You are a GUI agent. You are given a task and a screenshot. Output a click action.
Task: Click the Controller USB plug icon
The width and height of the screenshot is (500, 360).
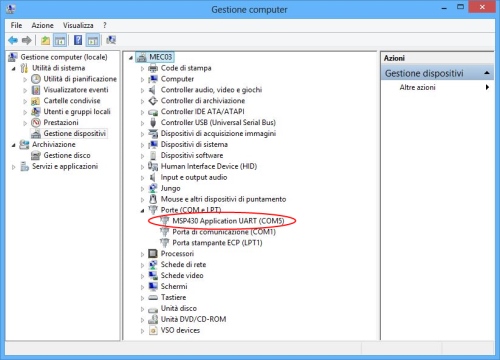153,123
